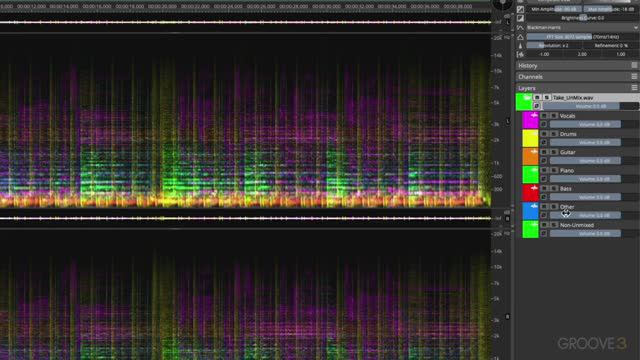Viewport: 640px width, 360px height.
Task: Click the Brightness Curve icon
Action: point(520,18)
